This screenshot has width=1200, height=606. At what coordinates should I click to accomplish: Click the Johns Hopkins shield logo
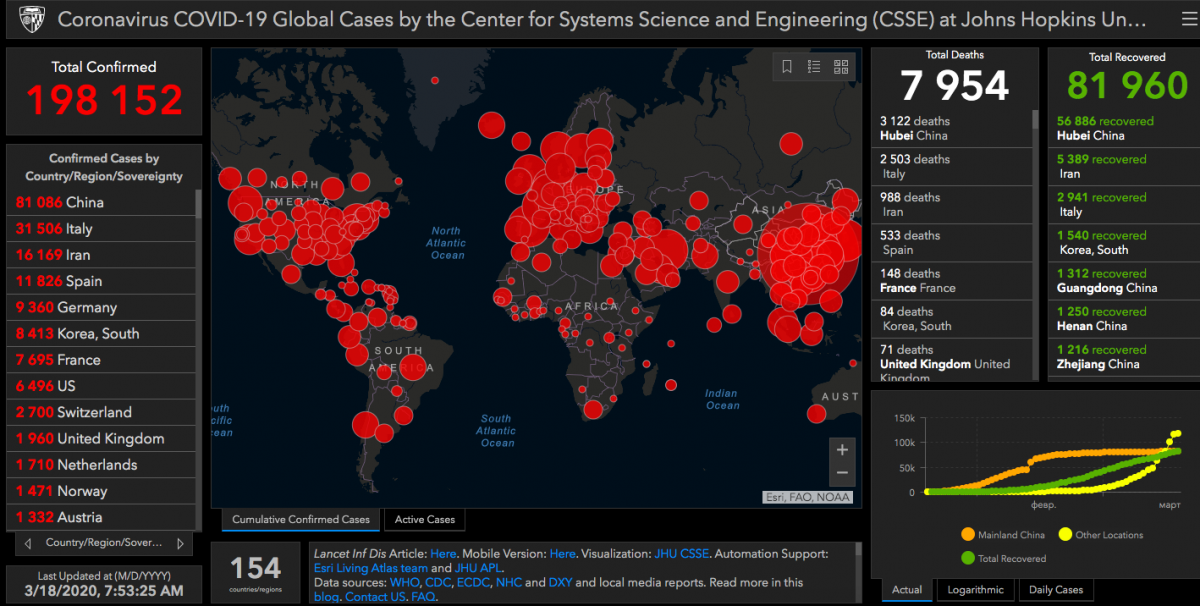point(31,19)
